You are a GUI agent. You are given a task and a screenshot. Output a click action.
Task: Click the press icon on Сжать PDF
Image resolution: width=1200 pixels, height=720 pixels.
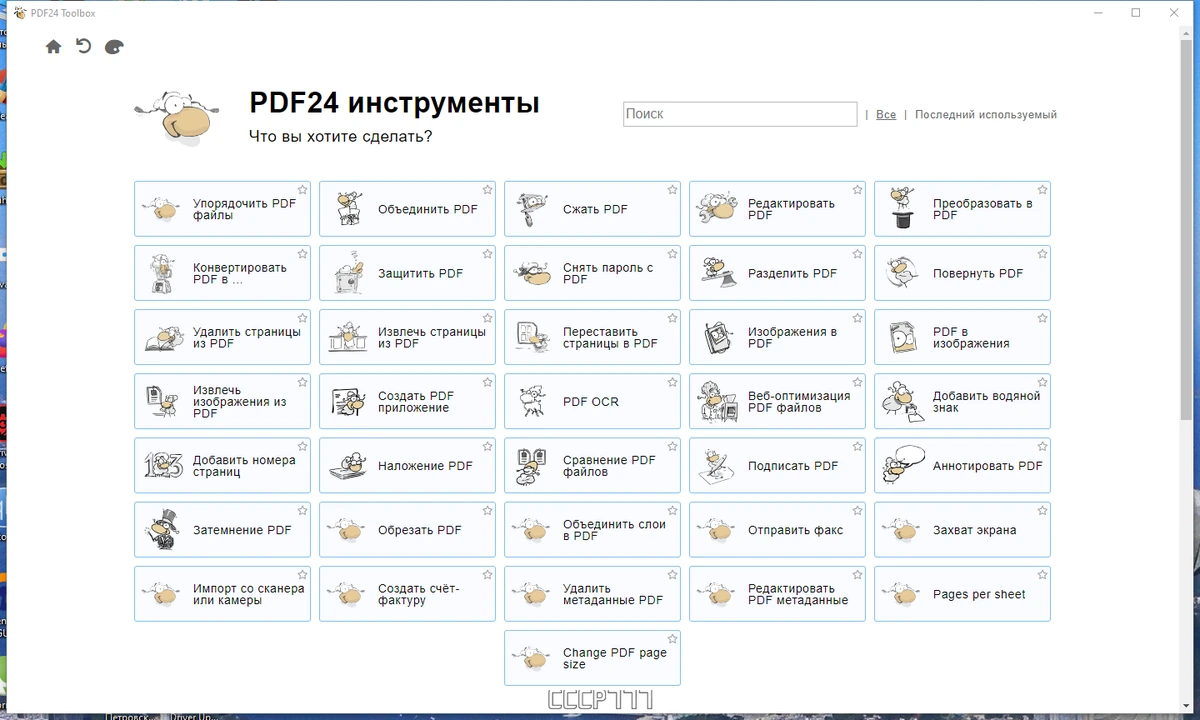click(532, 209)
